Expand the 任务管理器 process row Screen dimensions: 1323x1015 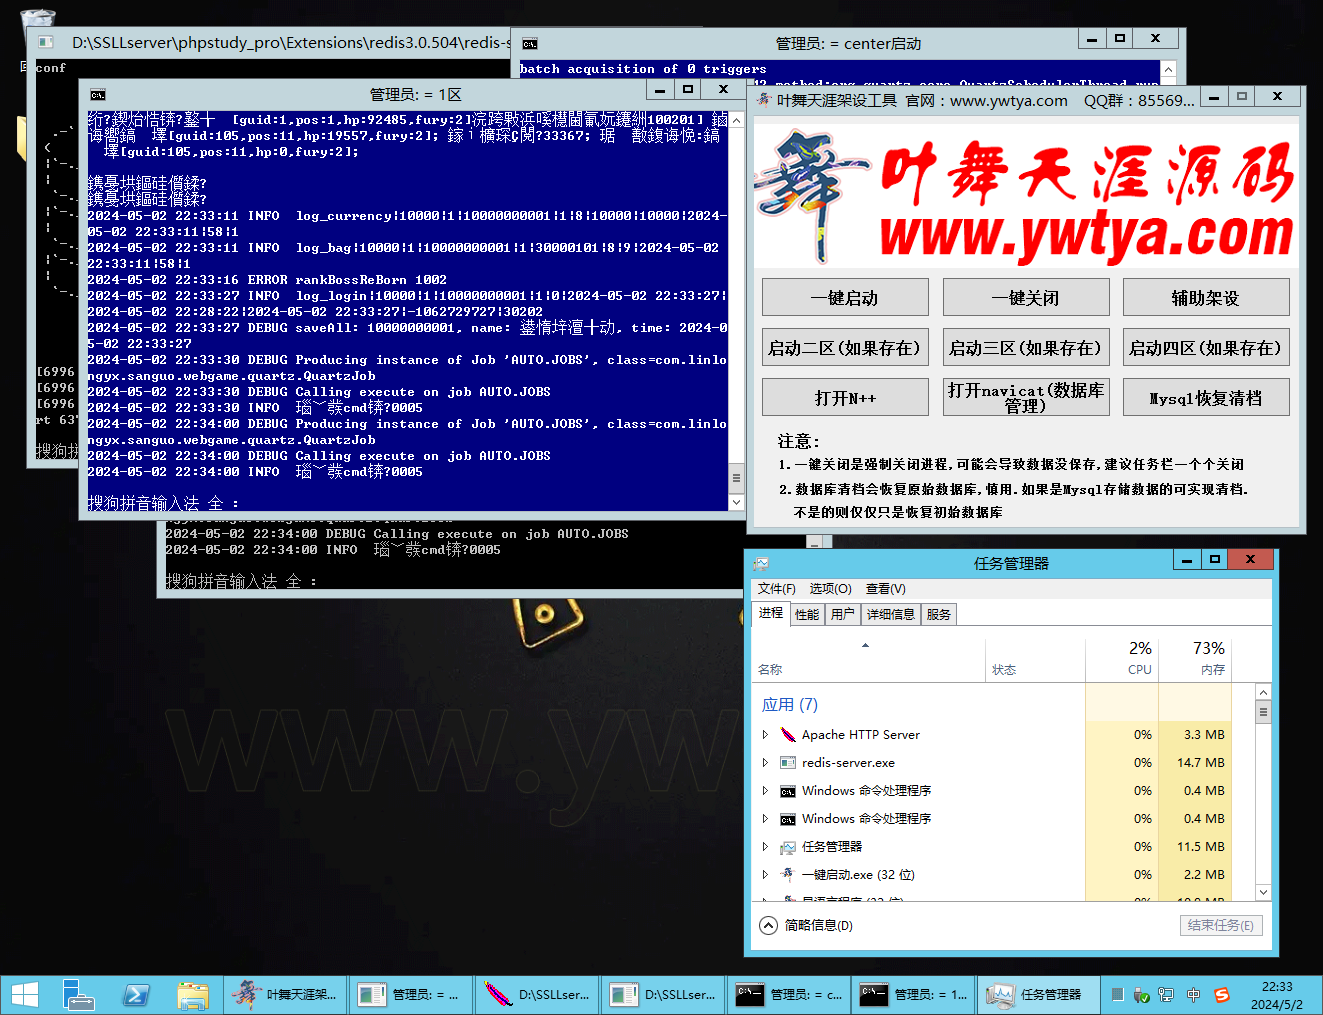tap(766, 847)
